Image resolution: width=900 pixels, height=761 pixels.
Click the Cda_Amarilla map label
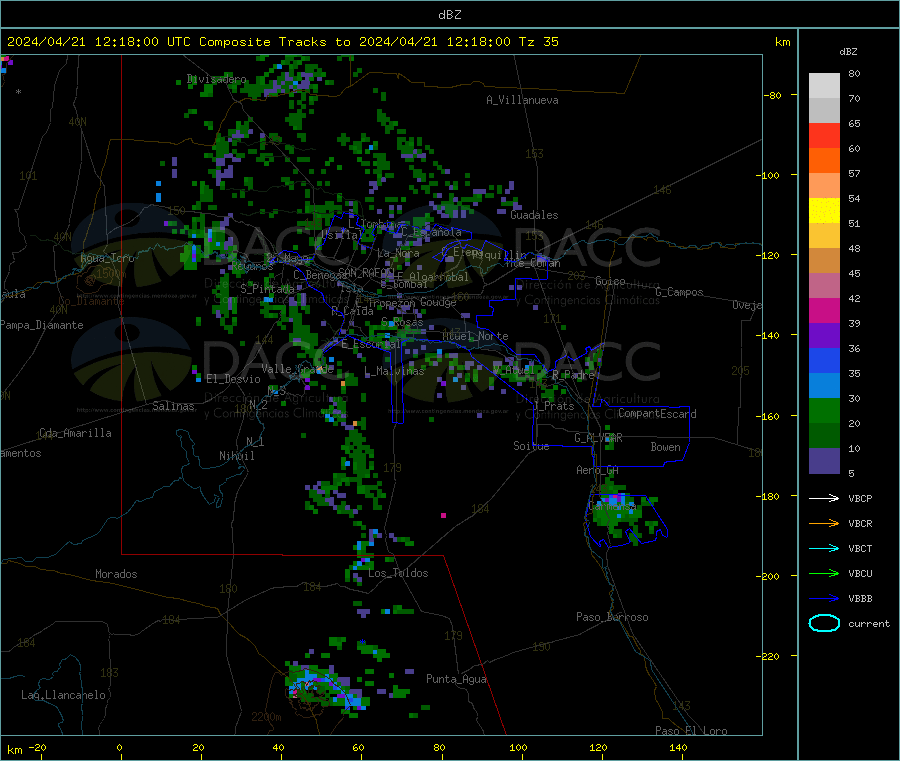[75, 433]
